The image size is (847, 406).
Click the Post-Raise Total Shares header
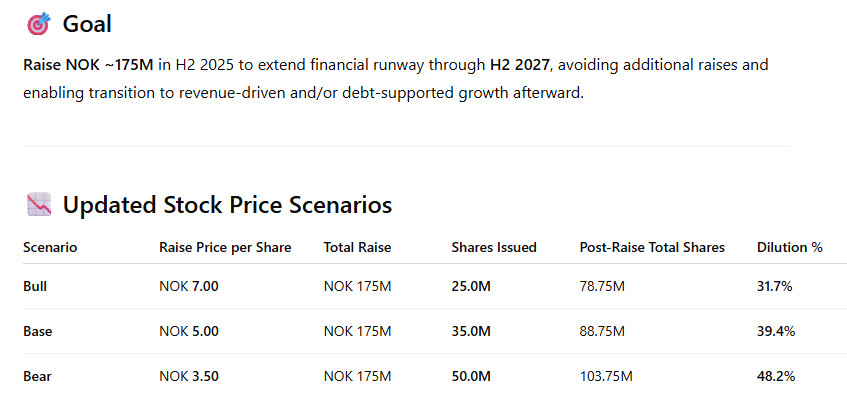[x=652, y=247]
